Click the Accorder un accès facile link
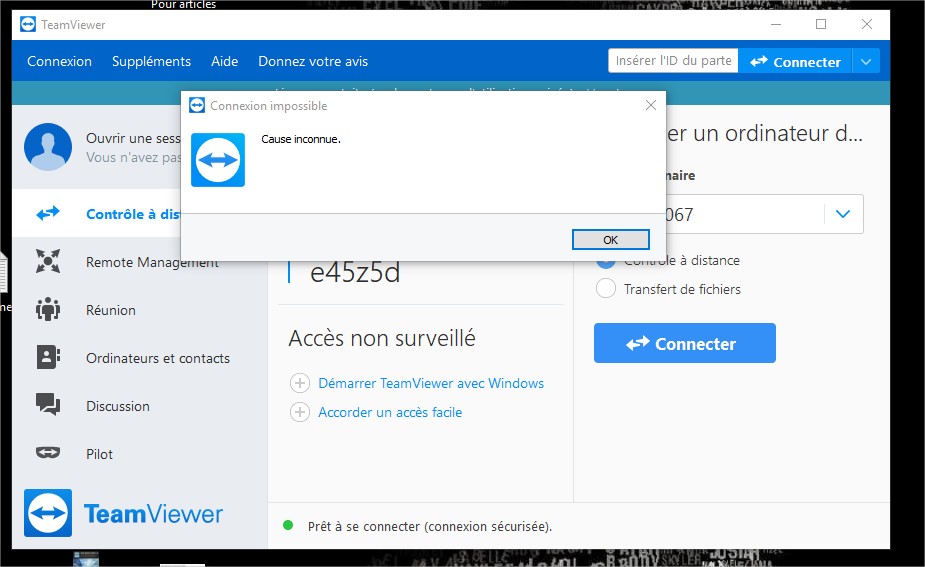The height and width of the screenshot is (567, 925). (390, 412)
